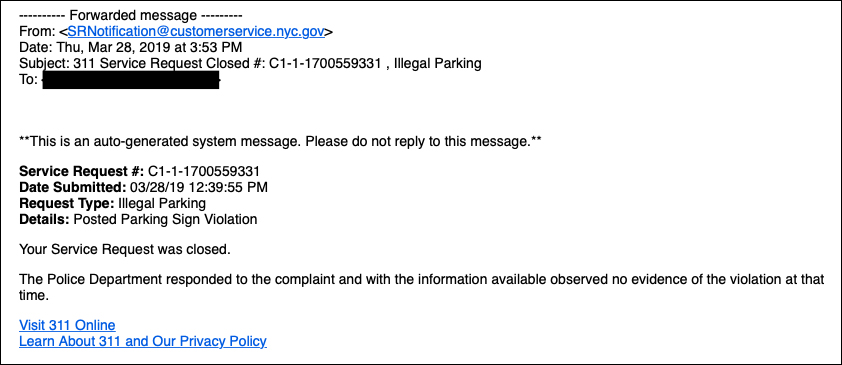
Task: Click the Forwarded message header line
Action: 130,16
